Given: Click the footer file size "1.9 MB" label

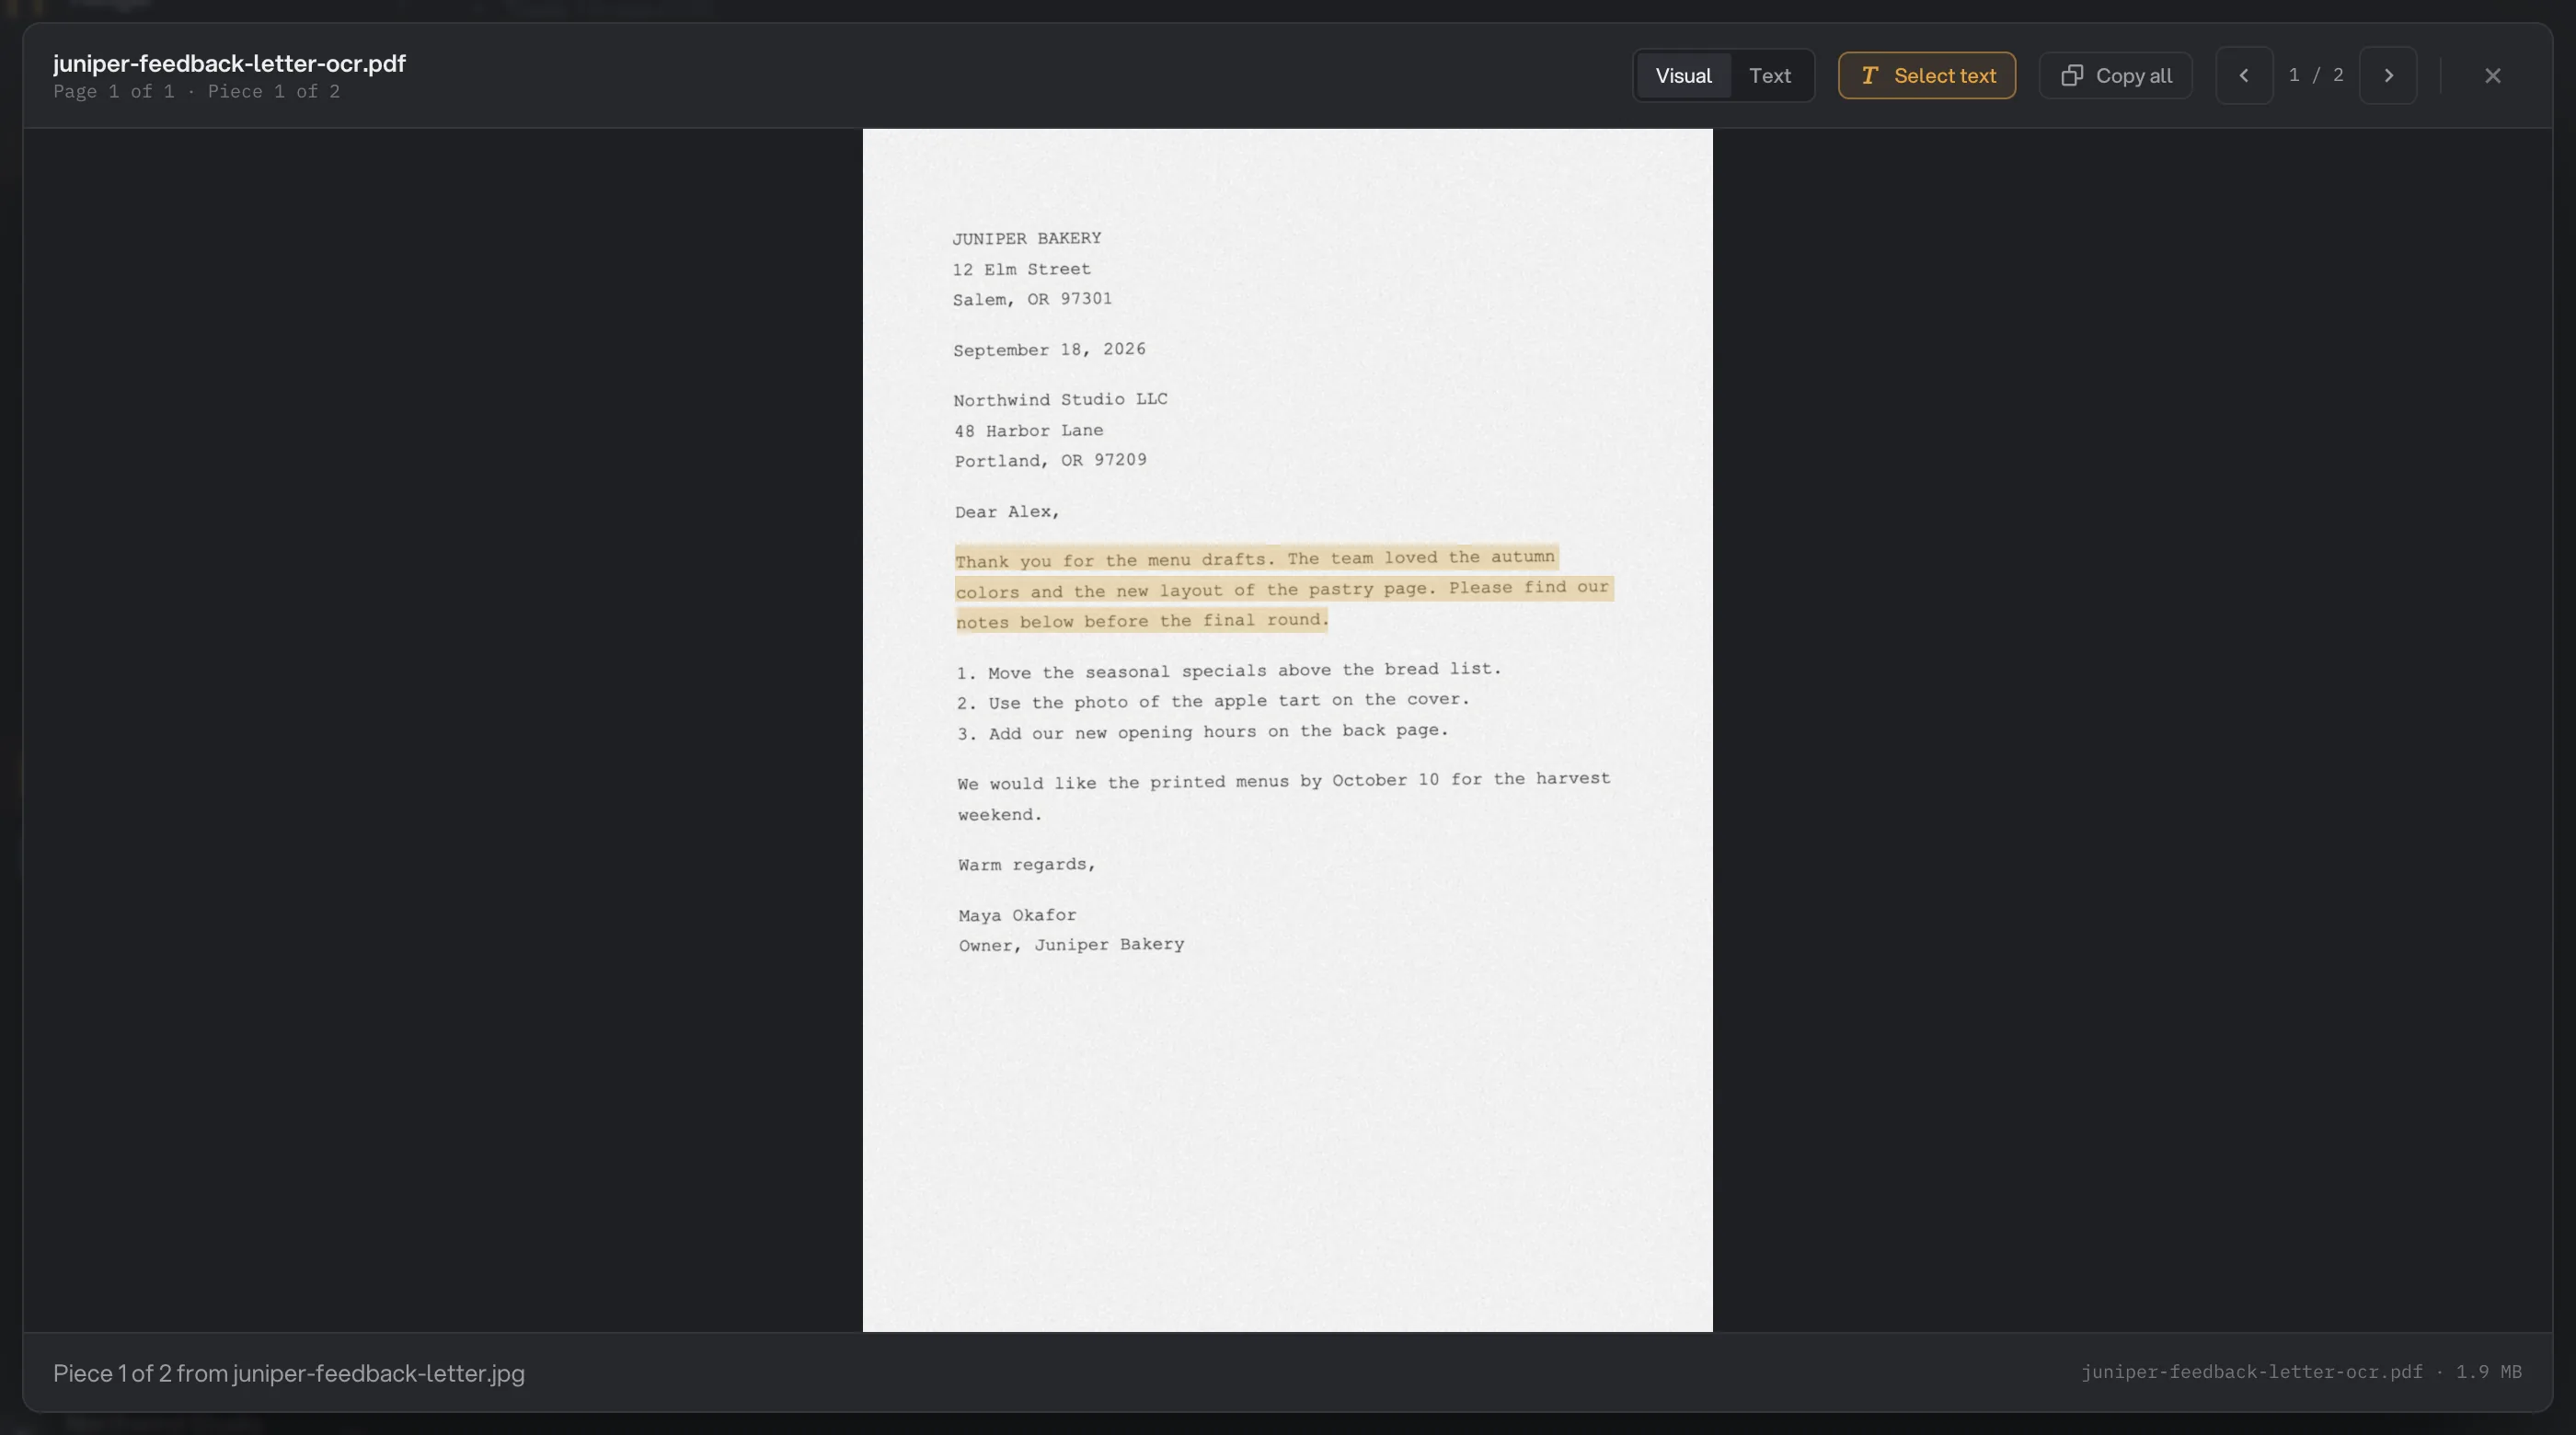Looking at the screenshot, I should 2489,1372.
